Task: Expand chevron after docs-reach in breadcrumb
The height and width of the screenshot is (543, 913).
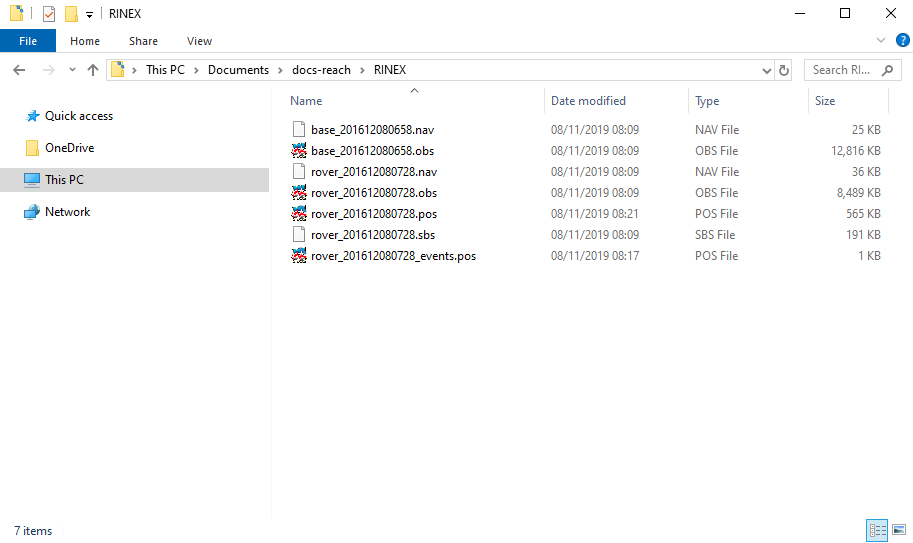Action: click(x=362, y=70)
